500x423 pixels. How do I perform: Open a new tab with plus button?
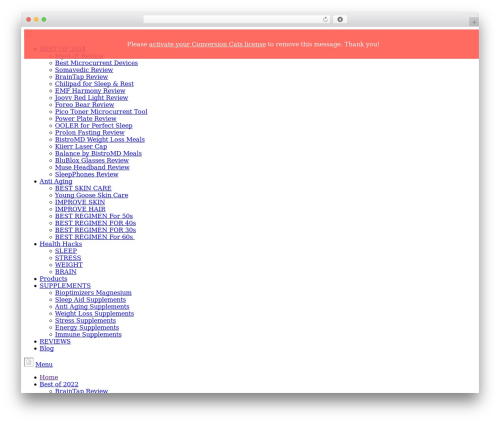[474, 22]
